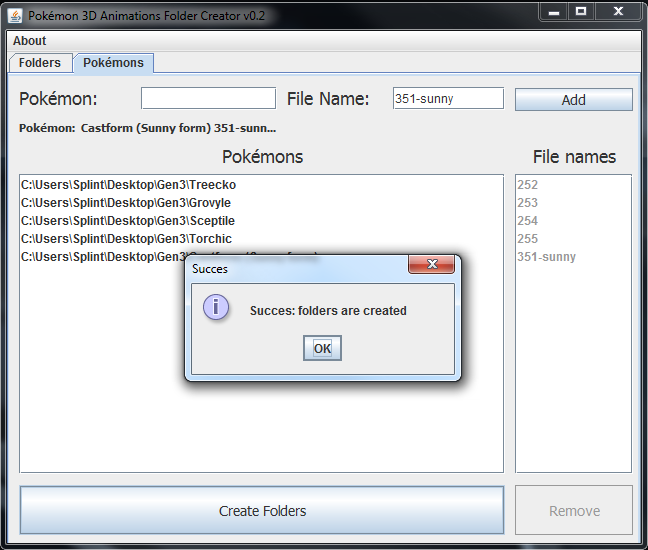Select the Gen3\Grovyle path row

pos(261,202)
